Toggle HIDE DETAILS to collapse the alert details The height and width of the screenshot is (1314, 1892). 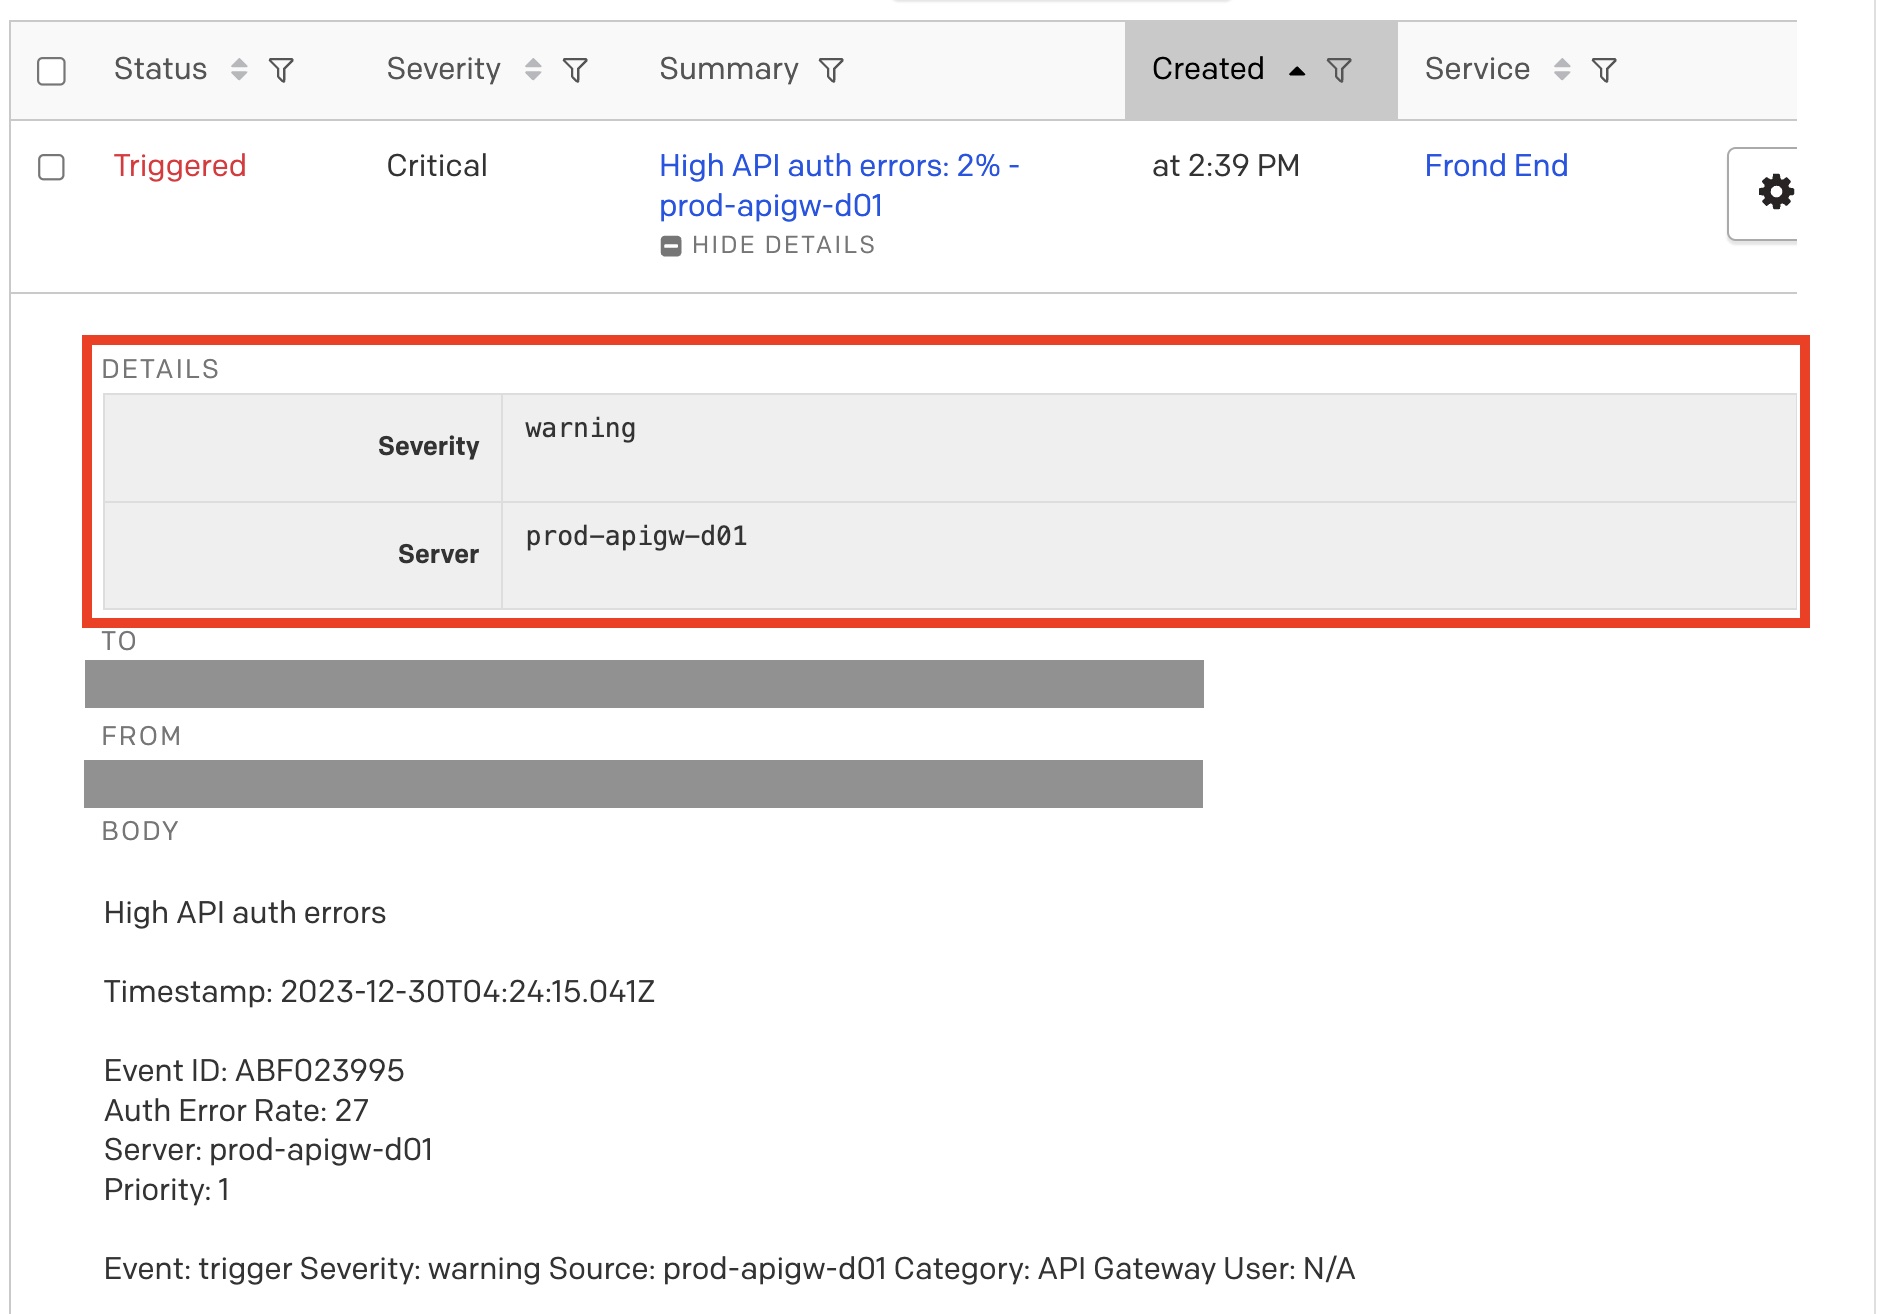pyautogui.click(x=782, y=244)
